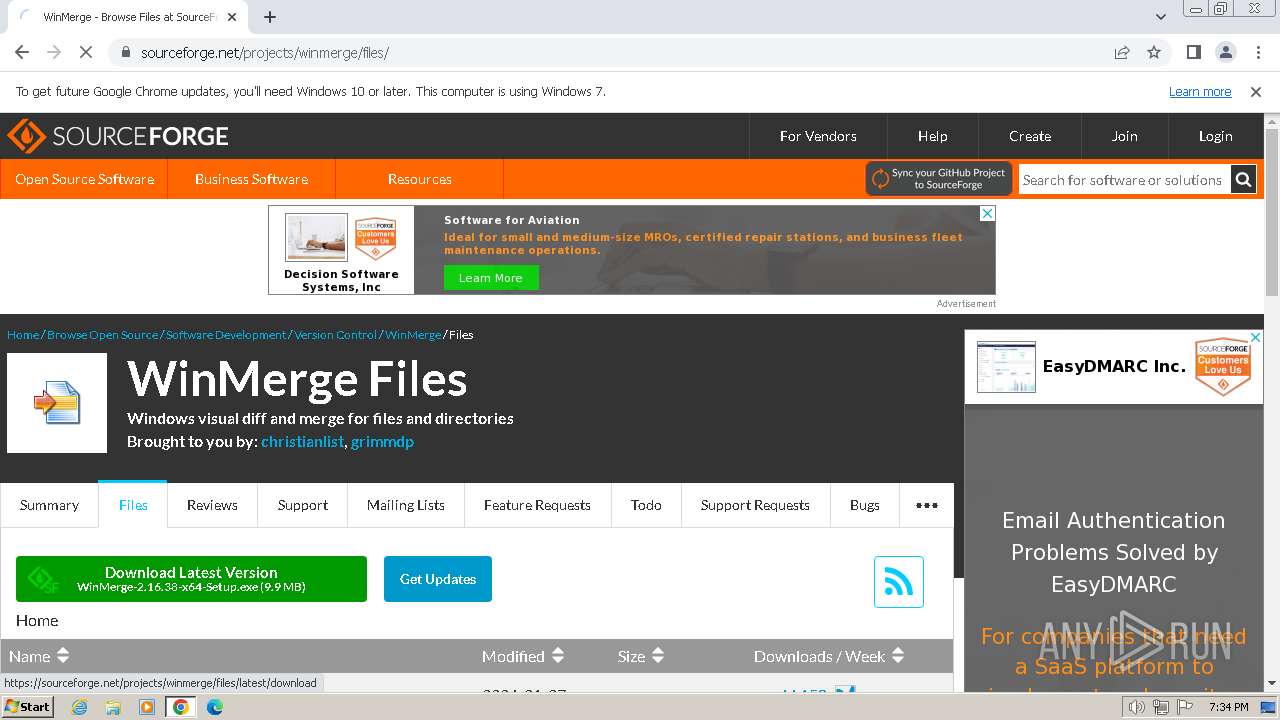The image size is (1280, 720).
Task: Open the Support tab
Action: click(302, 505)
